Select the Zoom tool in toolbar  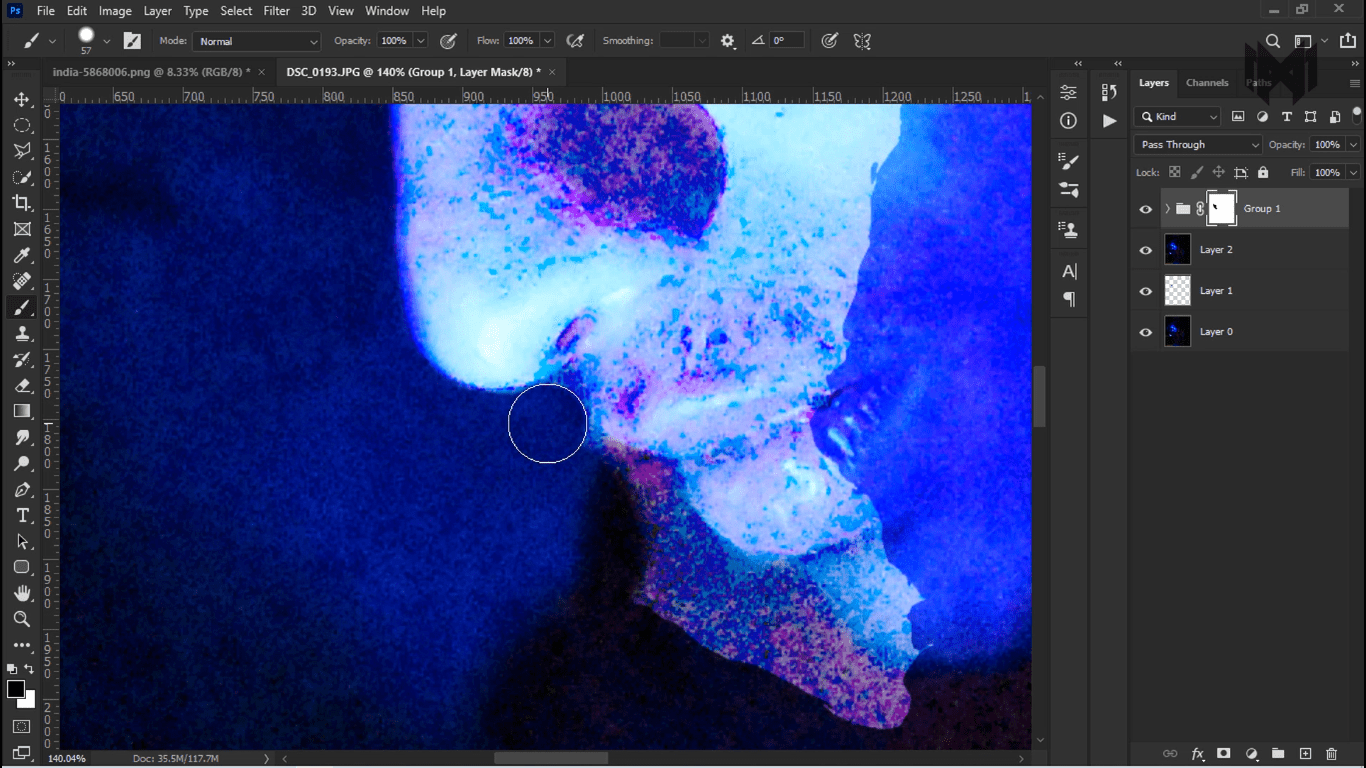[x=21, y=619]
